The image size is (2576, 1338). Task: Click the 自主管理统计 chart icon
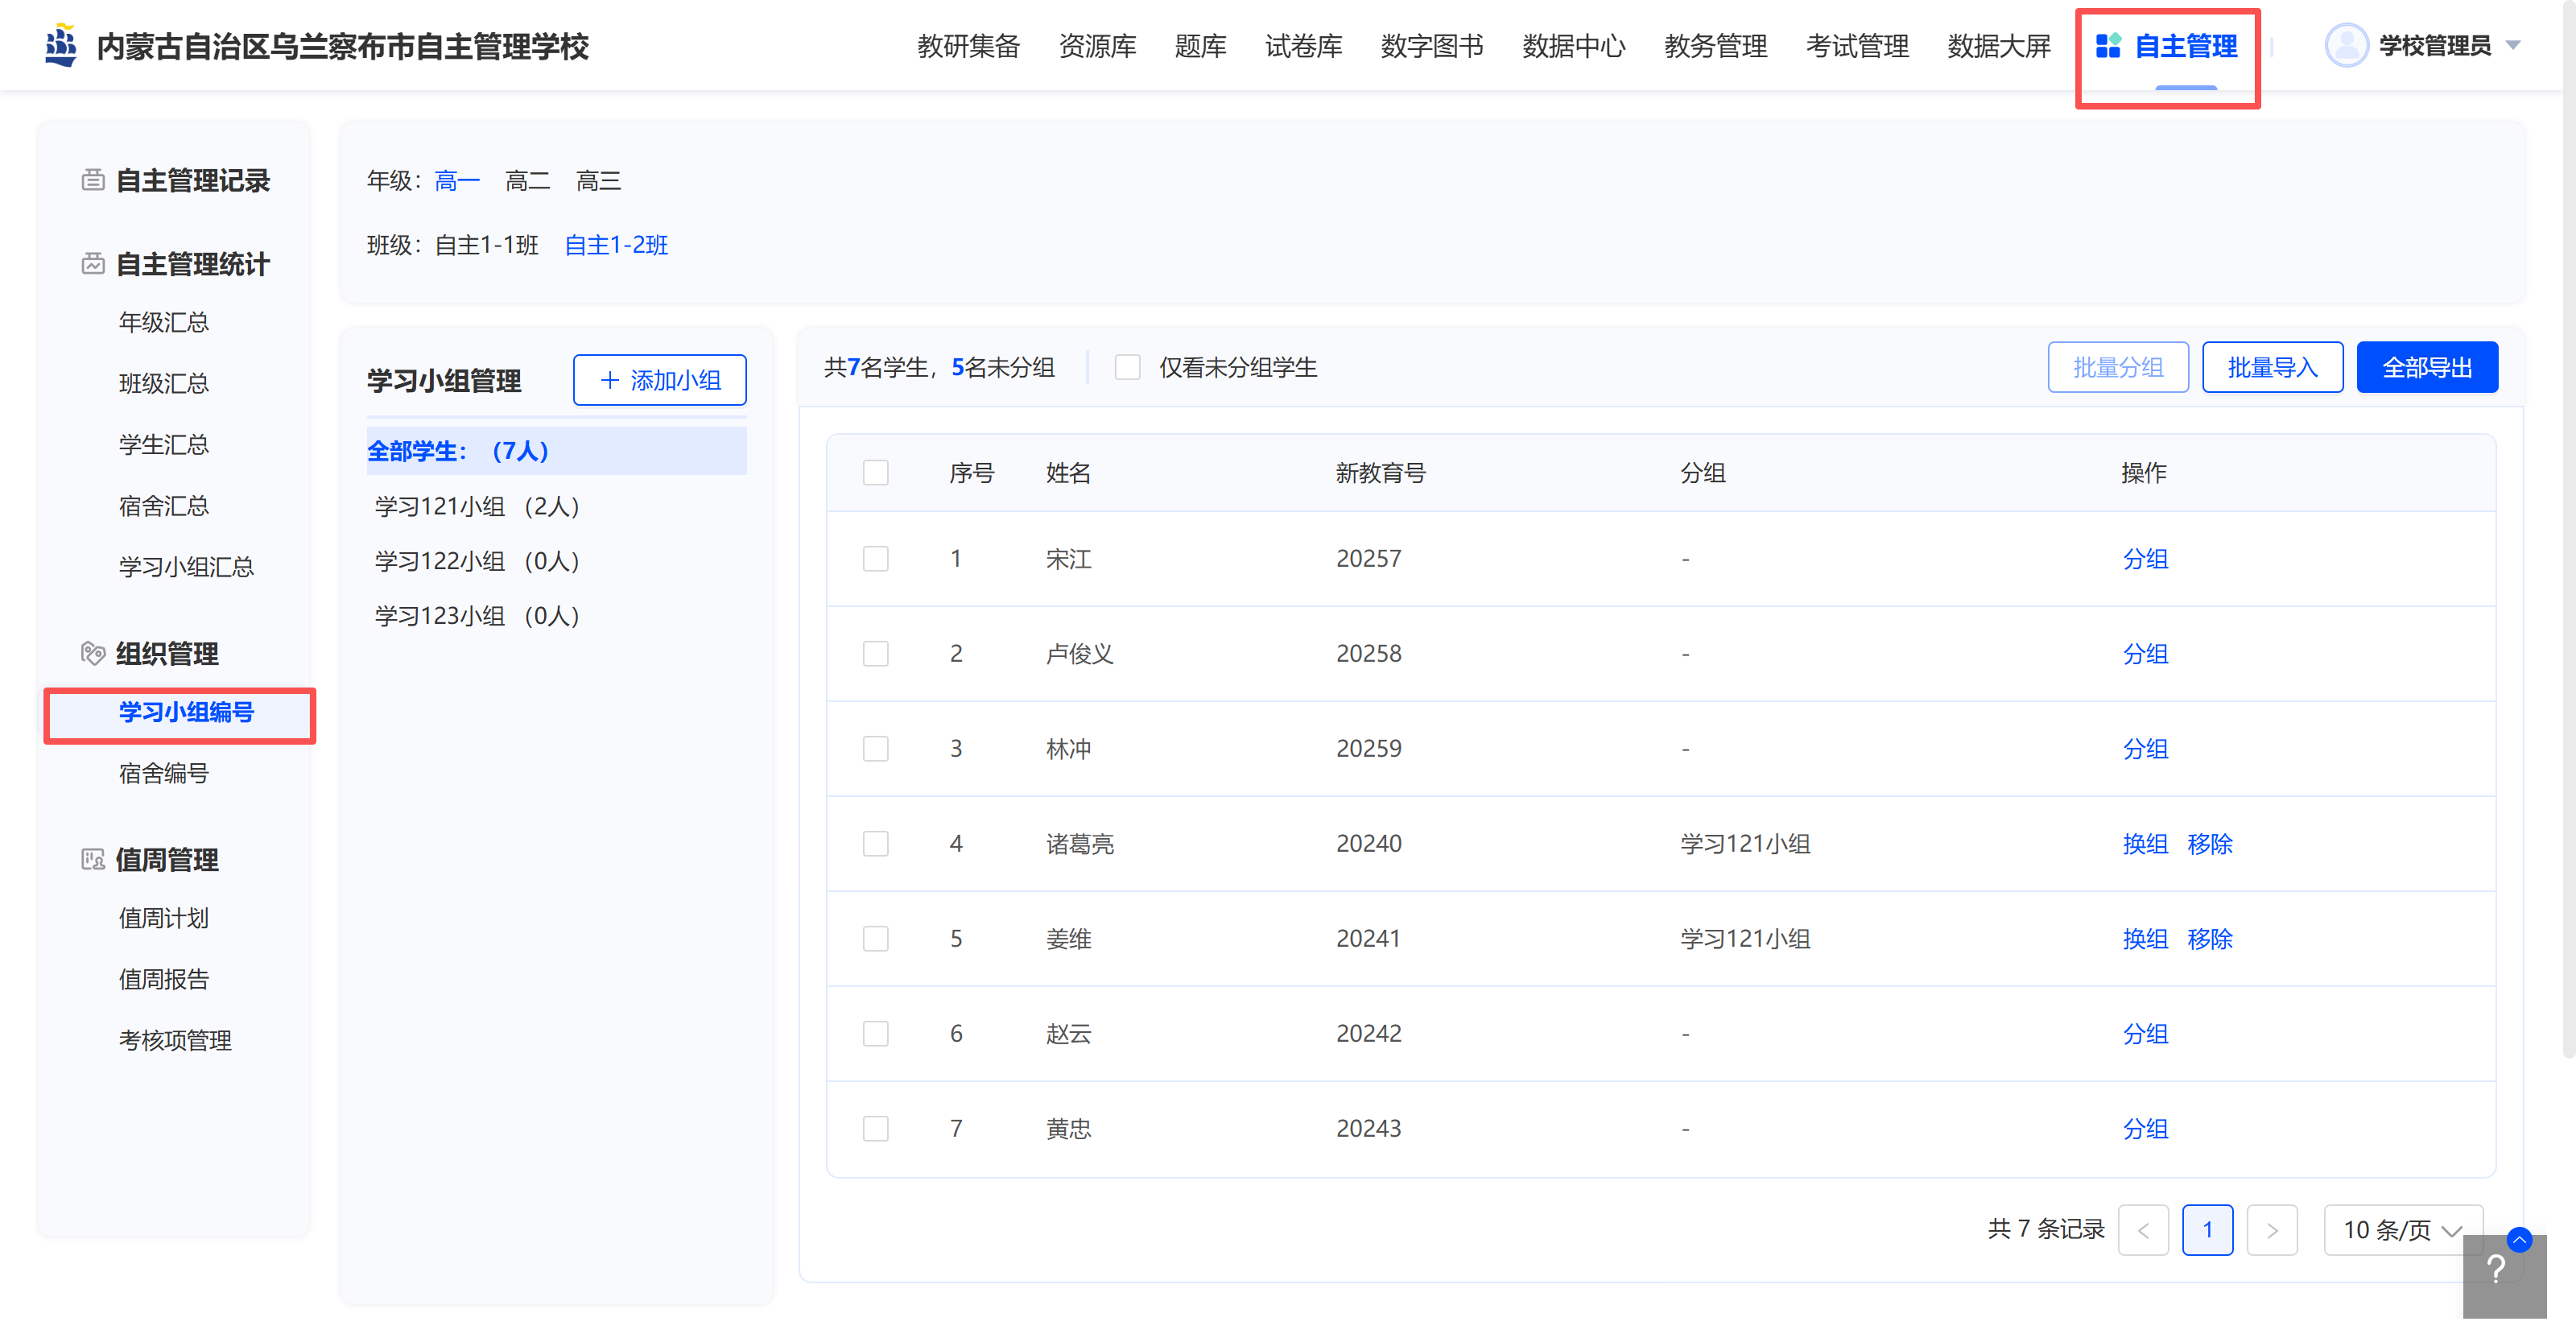tap(93, 264)
